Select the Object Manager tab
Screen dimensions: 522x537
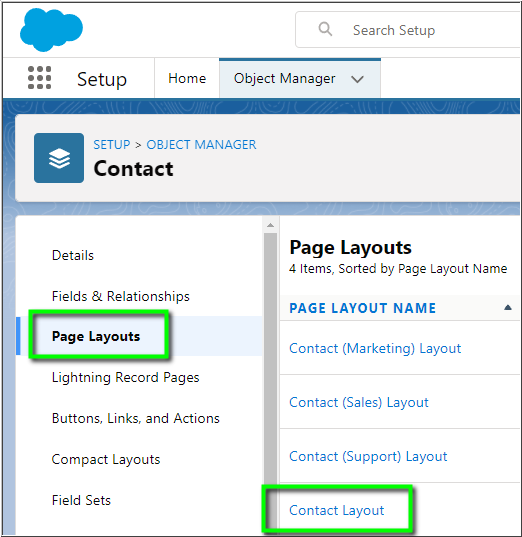(x=284, y=78)
